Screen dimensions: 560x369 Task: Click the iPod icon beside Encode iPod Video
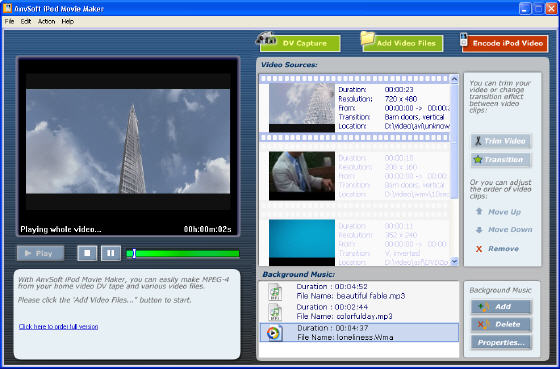pyautogui.click(x=464, y=39)
